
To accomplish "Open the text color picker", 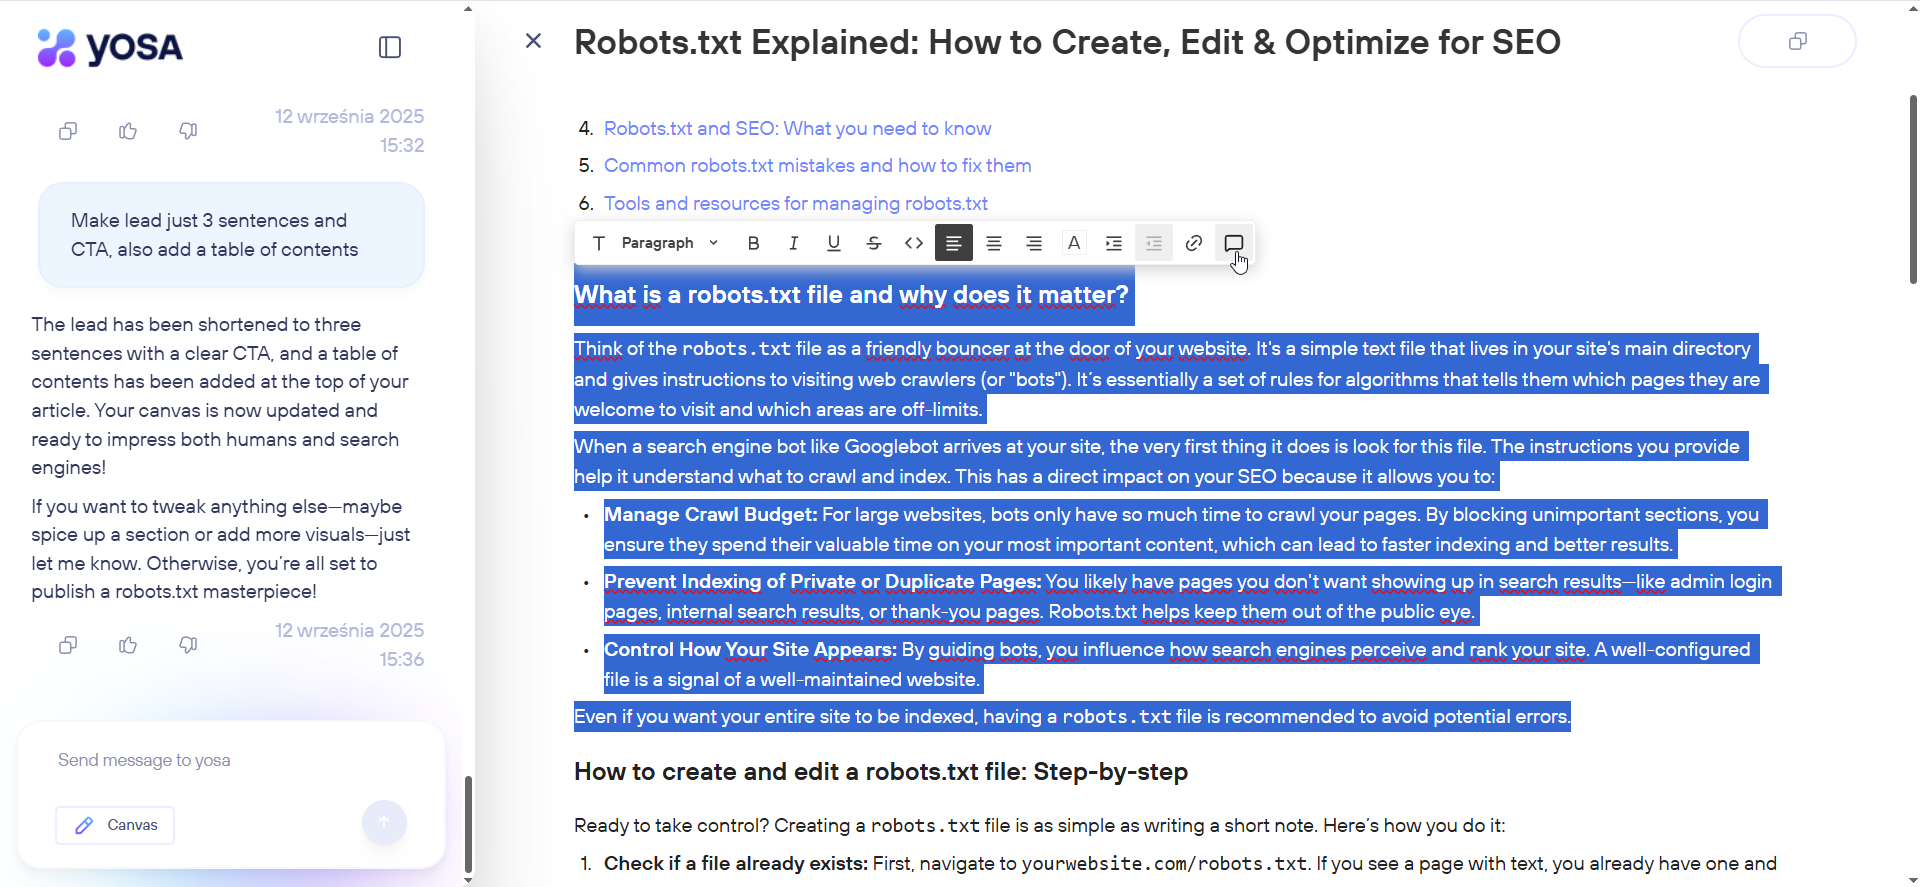I will (x=1074, y=243).
